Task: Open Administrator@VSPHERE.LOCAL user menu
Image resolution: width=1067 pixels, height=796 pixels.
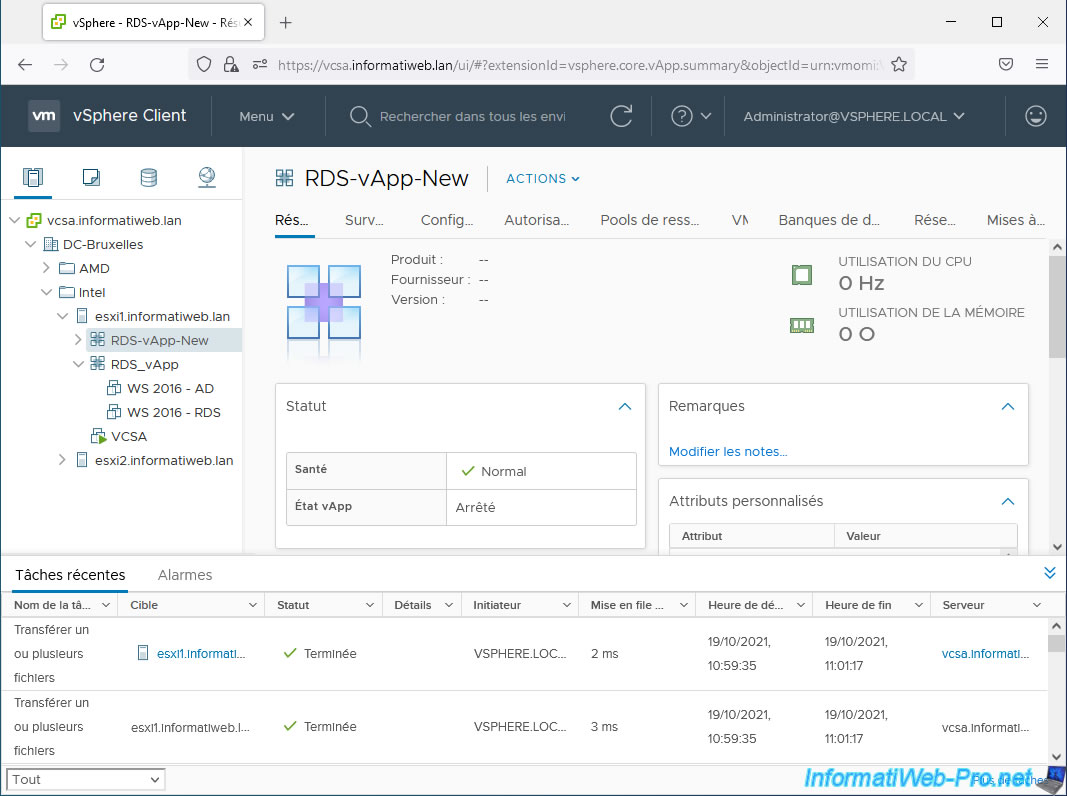Action: pos(854,116)
